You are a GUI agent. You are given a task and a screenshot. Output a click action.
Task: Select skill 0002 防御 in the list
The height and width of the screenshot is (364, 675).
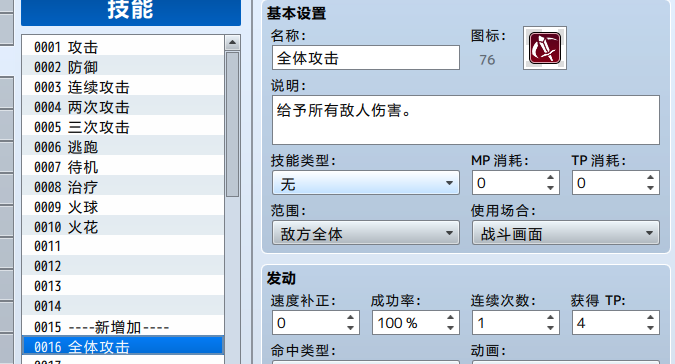point(123,65)
